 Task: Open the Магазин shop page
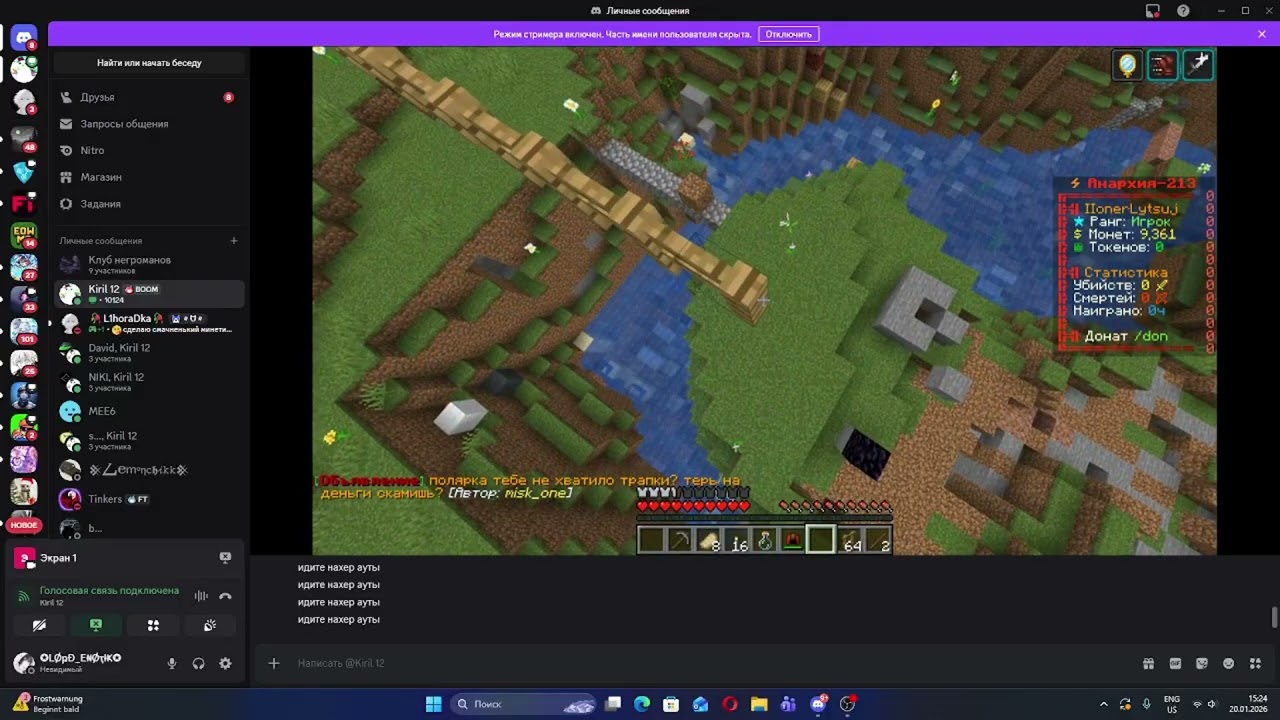(149, 177)
